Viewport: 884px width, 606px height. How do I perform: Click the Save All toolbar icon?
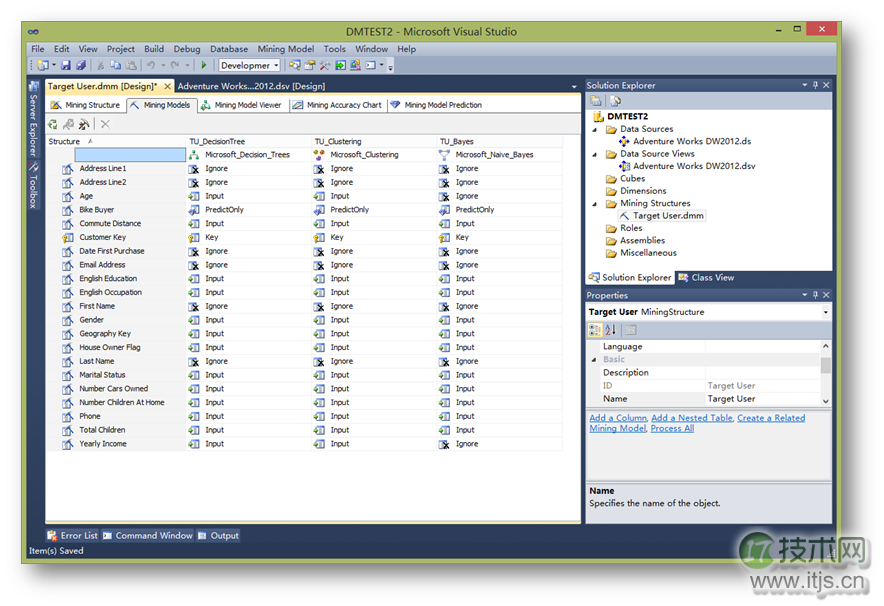[81, 65]
